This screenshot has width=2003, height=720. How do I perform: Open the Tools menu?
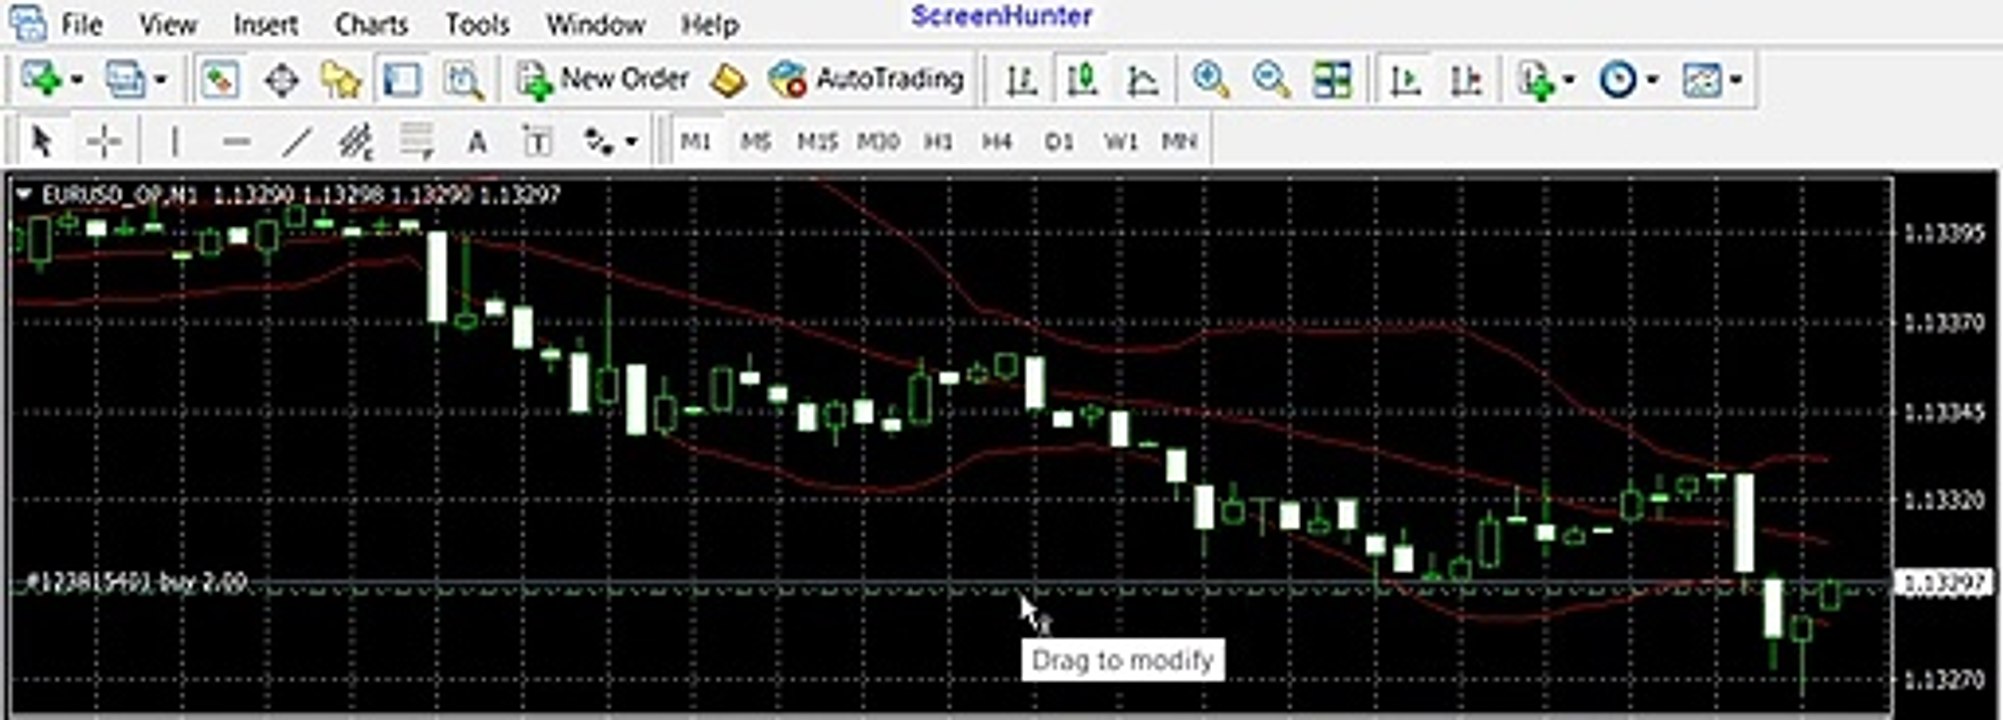click(x=477, y=24)
